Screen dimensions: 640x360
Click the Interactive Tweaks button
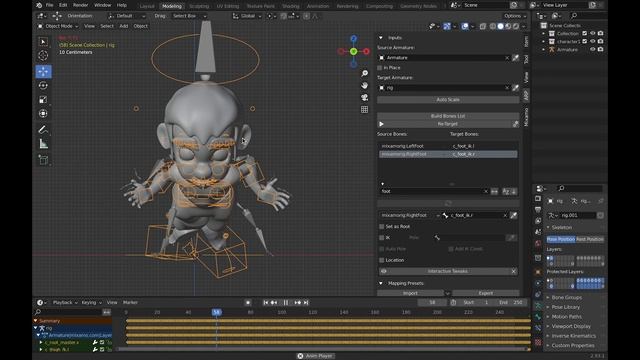(x=448, y=271)
